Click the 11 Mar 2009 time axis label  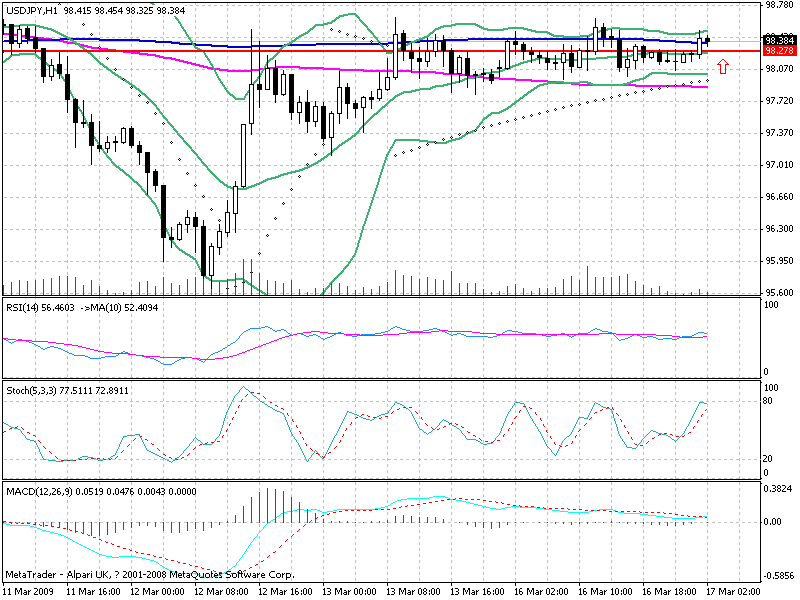[x=29, y=591]
